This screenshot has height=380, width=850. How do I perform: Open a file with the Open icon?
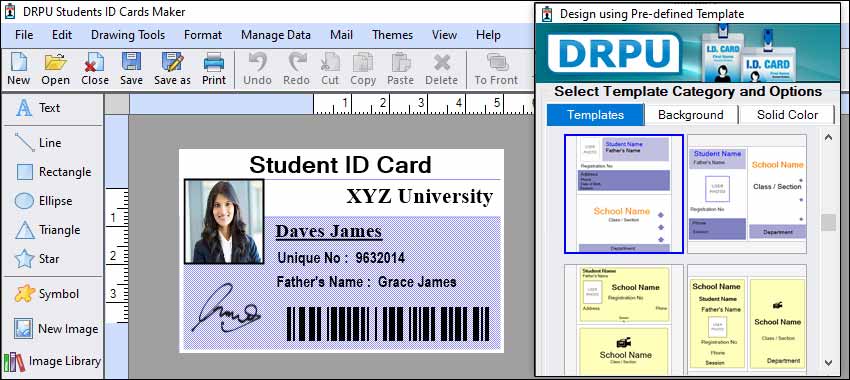(x=55, y=69)
